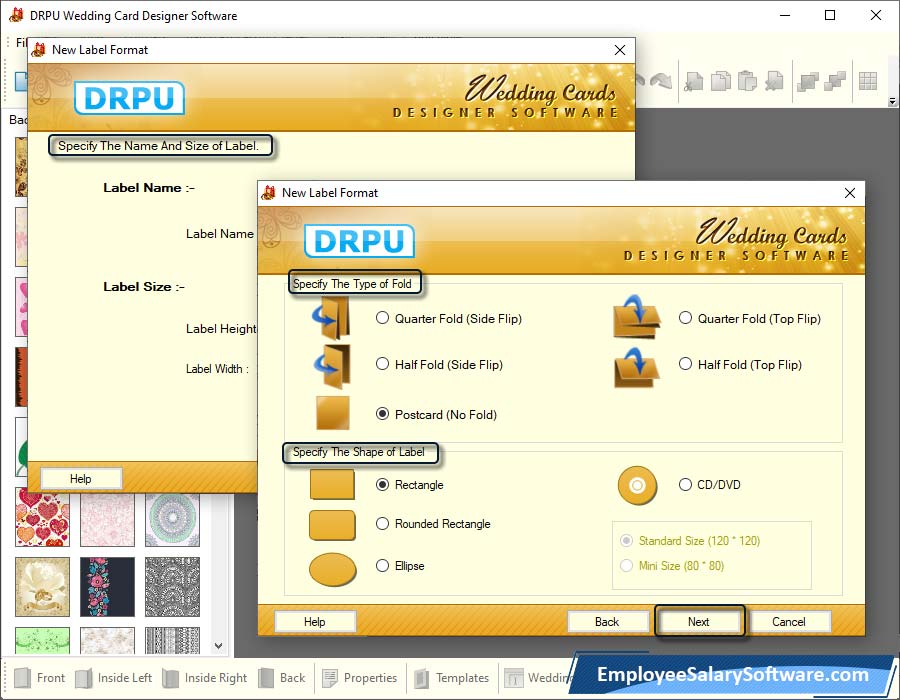Screen dimensions: 900x700
Task: Click the Paste clipboard toolbar icon
Action: [747, 81]
